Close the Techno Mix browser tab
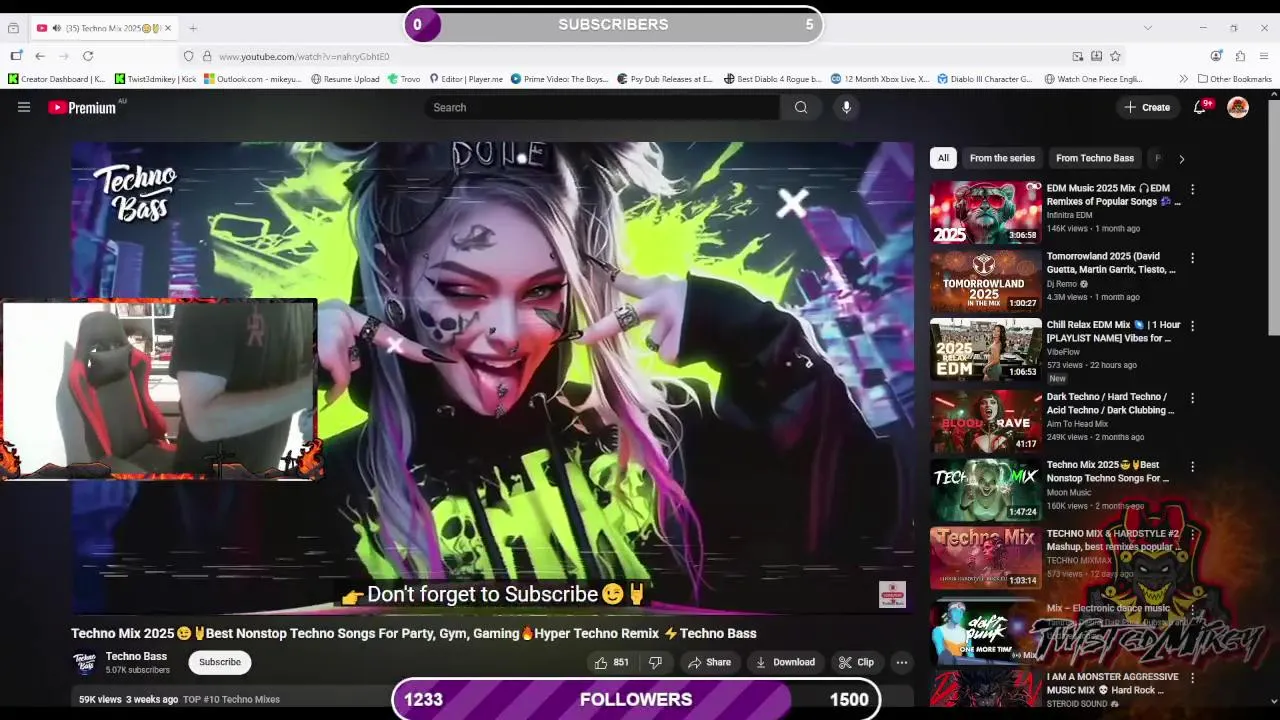Image resolution: width=1280 pixels, height=720 pixels. [x=168, y=28]
